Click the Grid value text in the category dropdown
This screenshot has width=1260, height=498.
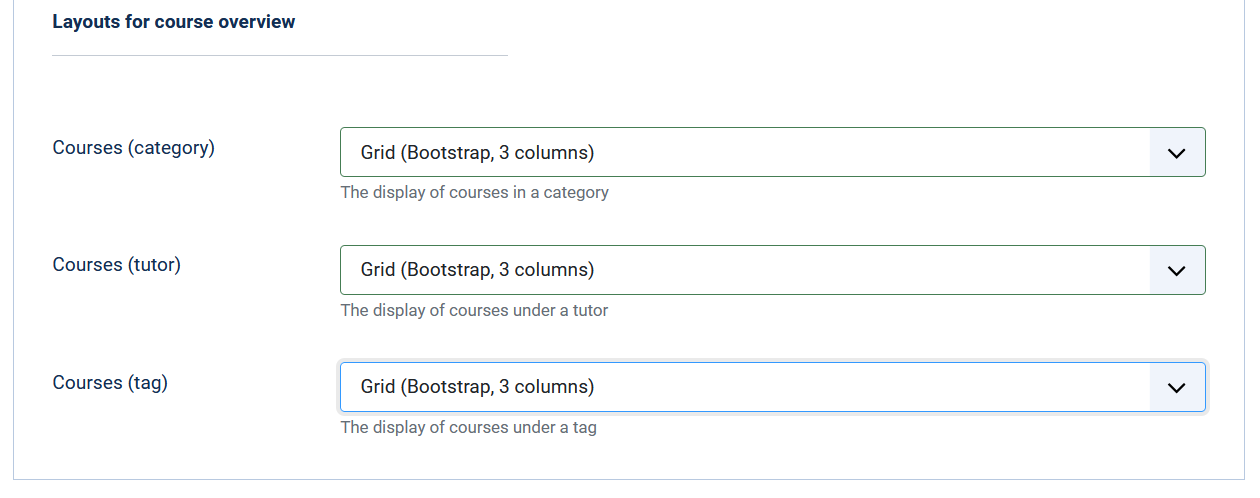pos(477,153)
